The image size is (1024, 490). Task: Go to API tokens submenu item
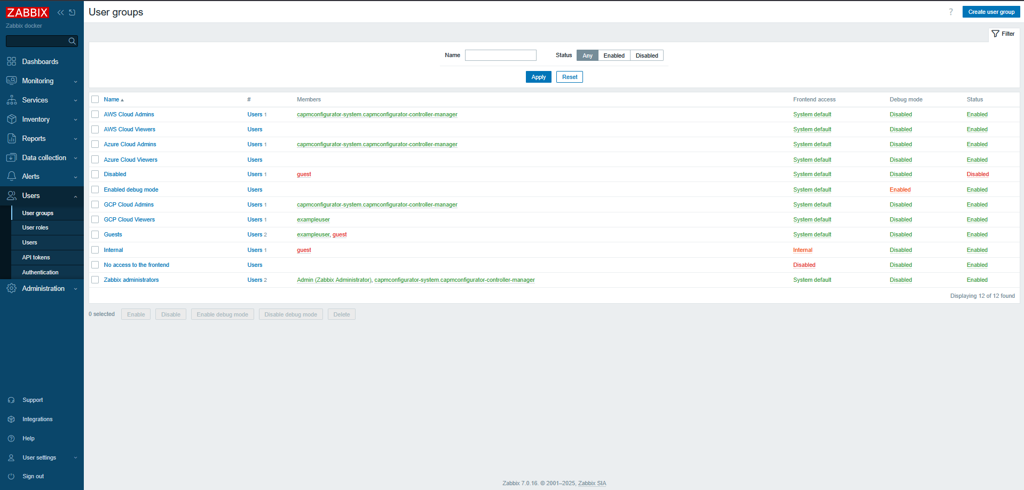tap(36, 257)
